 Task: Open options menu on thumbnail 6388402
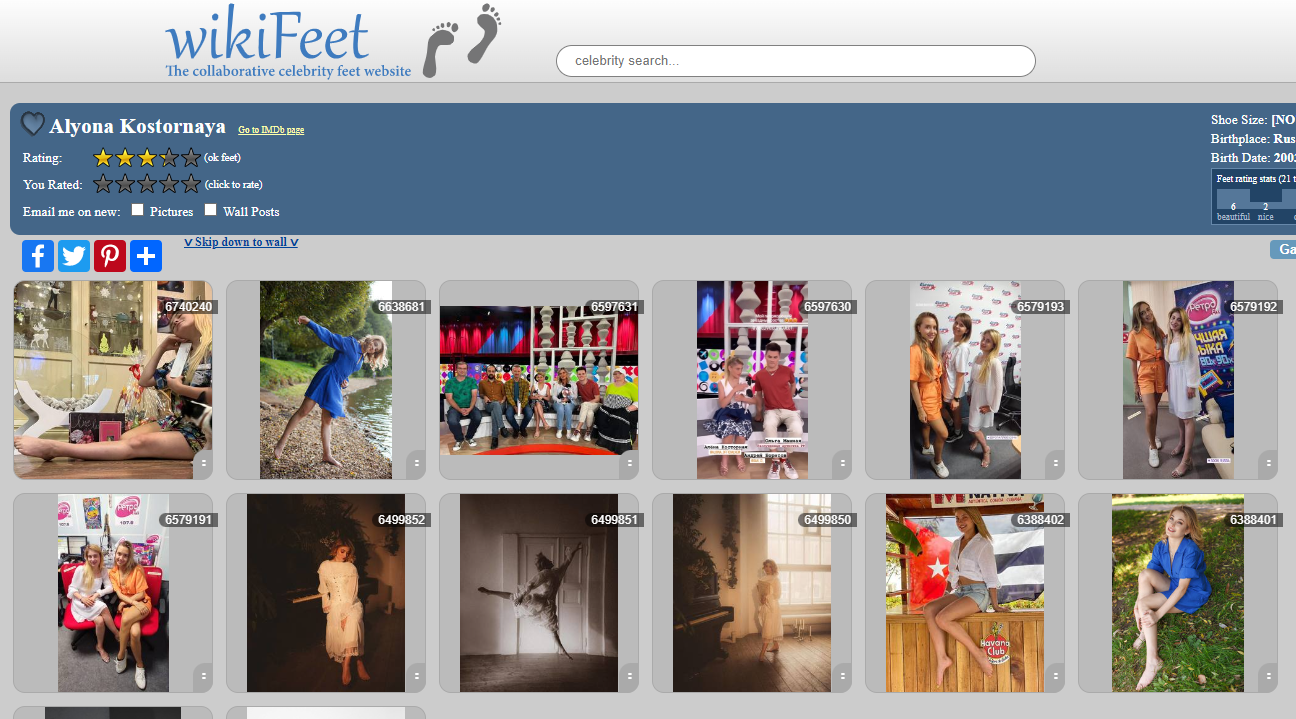(x=1055, y=677)
